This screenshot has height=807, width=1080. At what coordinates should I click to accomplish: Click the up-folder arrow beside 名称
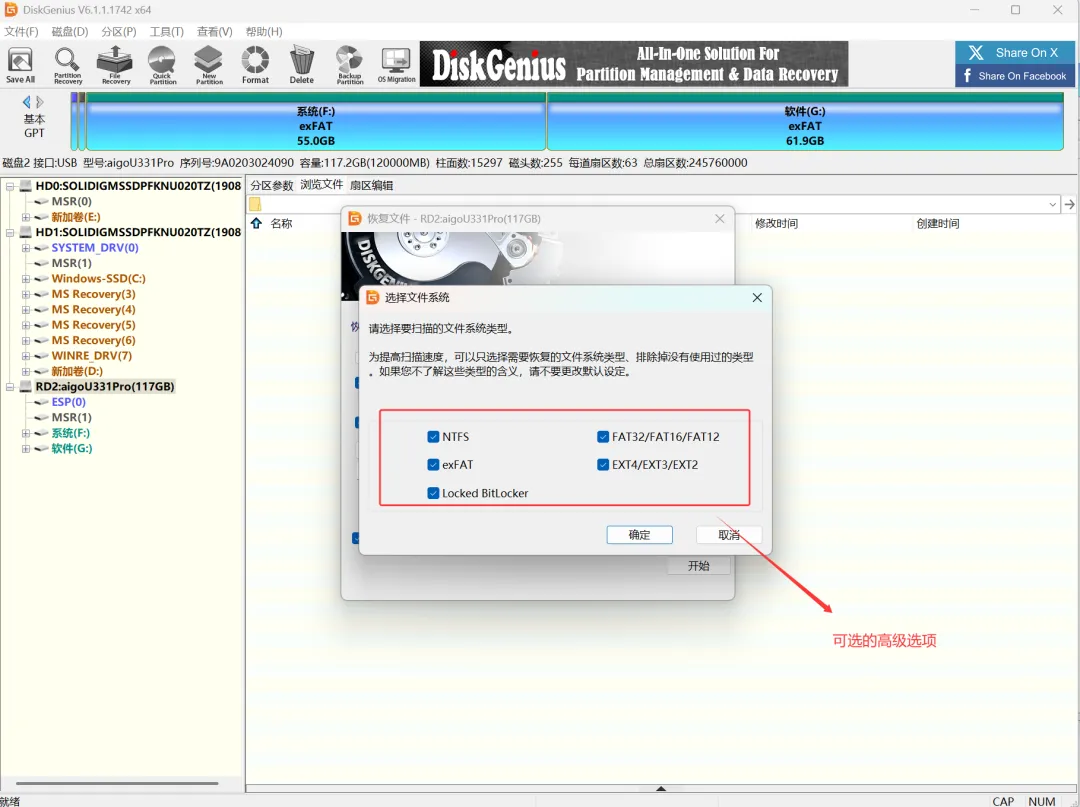point(256,223)
